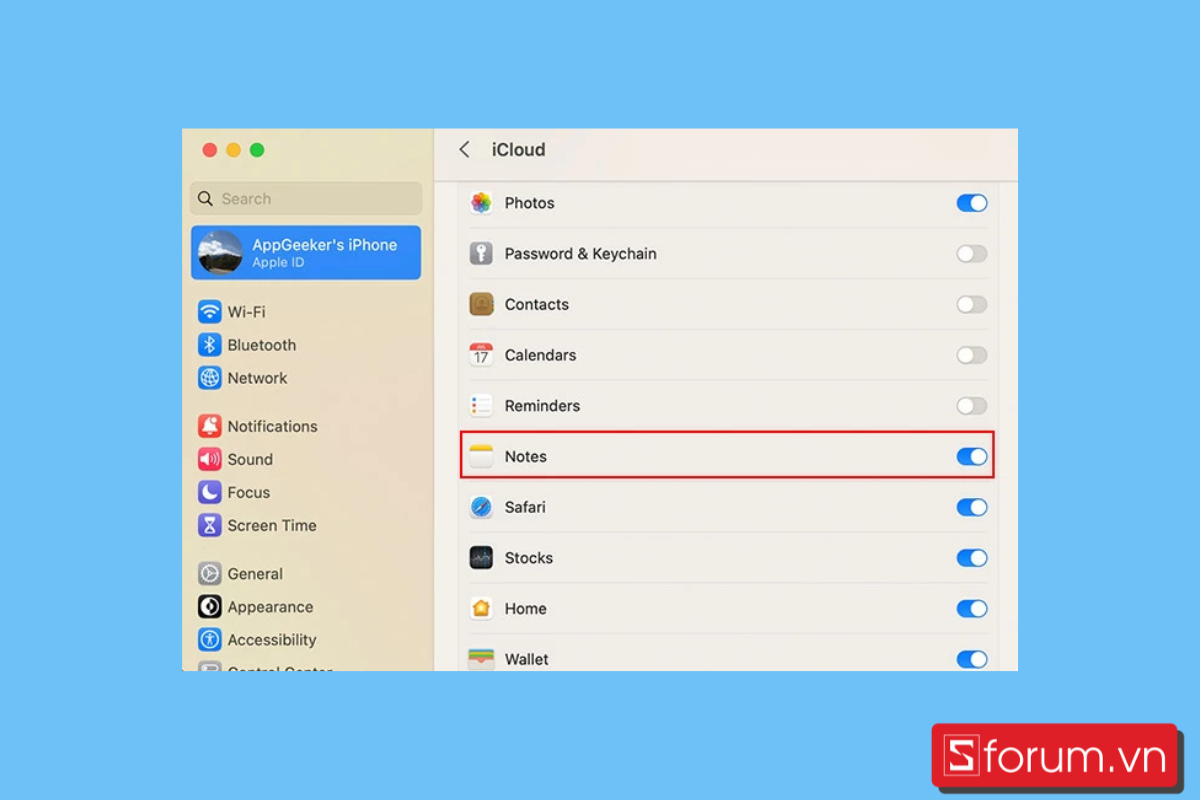
Task: Turn off the Photos iCloud toggle
Action: click(x=972, y=203)
